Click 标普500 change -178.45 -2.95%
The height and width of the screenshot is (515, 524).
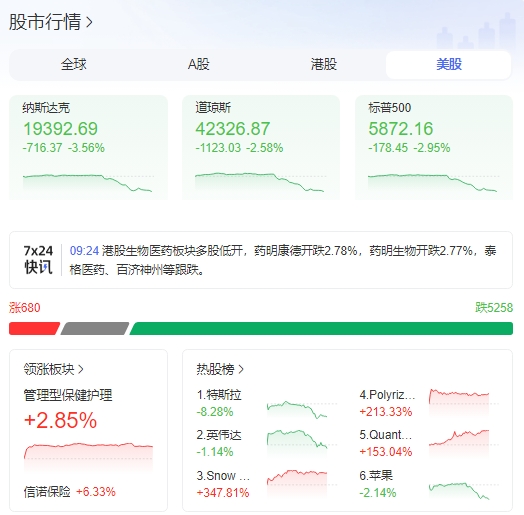[x=409, y=148]
